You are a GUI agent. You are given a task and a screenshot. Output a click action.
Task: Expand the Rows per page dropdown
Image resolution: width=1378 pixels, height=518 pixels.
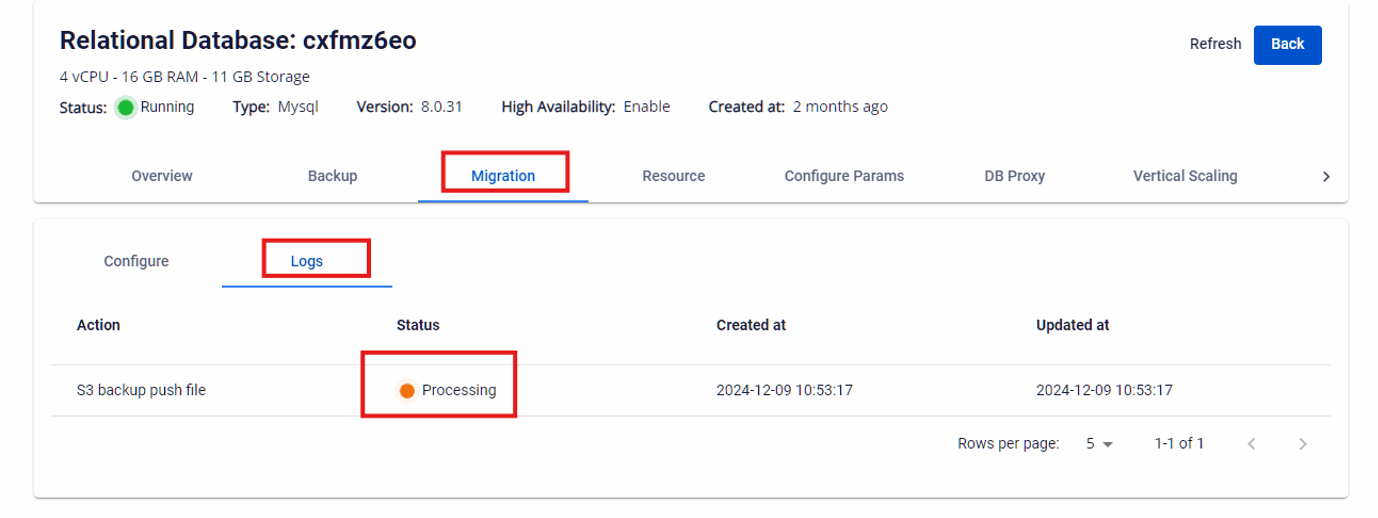pyautogui.click(x=1099, y=444)
